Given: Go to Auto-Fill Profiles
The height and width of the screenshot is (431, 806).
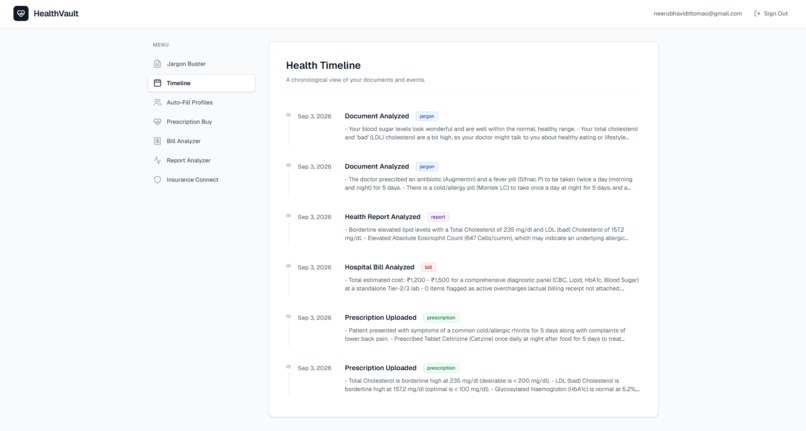Looking at the screenshot, I should click(202, 102).
